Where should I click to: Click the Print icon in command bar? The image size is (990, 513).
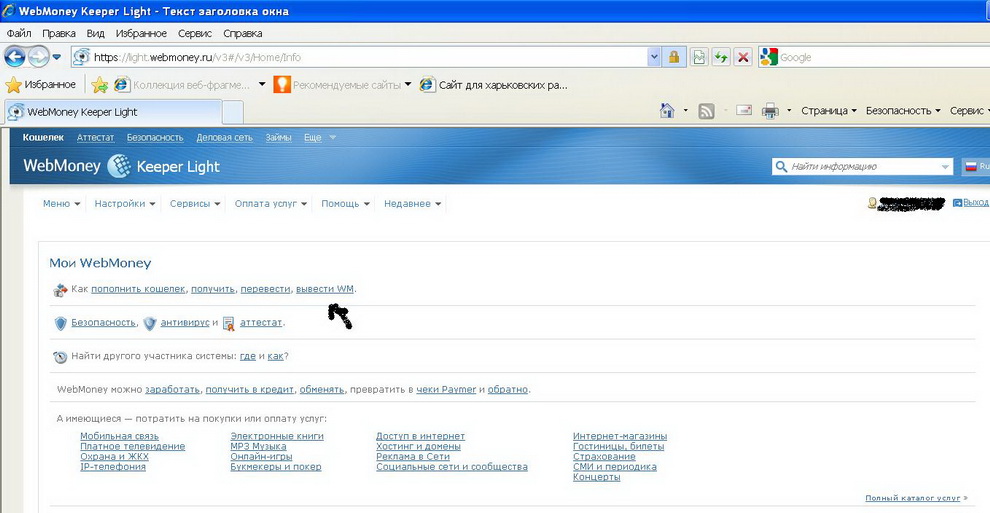pyautogui.click(x=770, y=111)
